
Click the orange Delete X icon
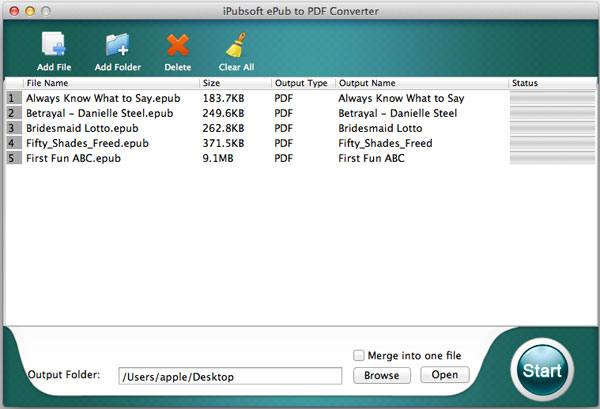click(178, 45)
